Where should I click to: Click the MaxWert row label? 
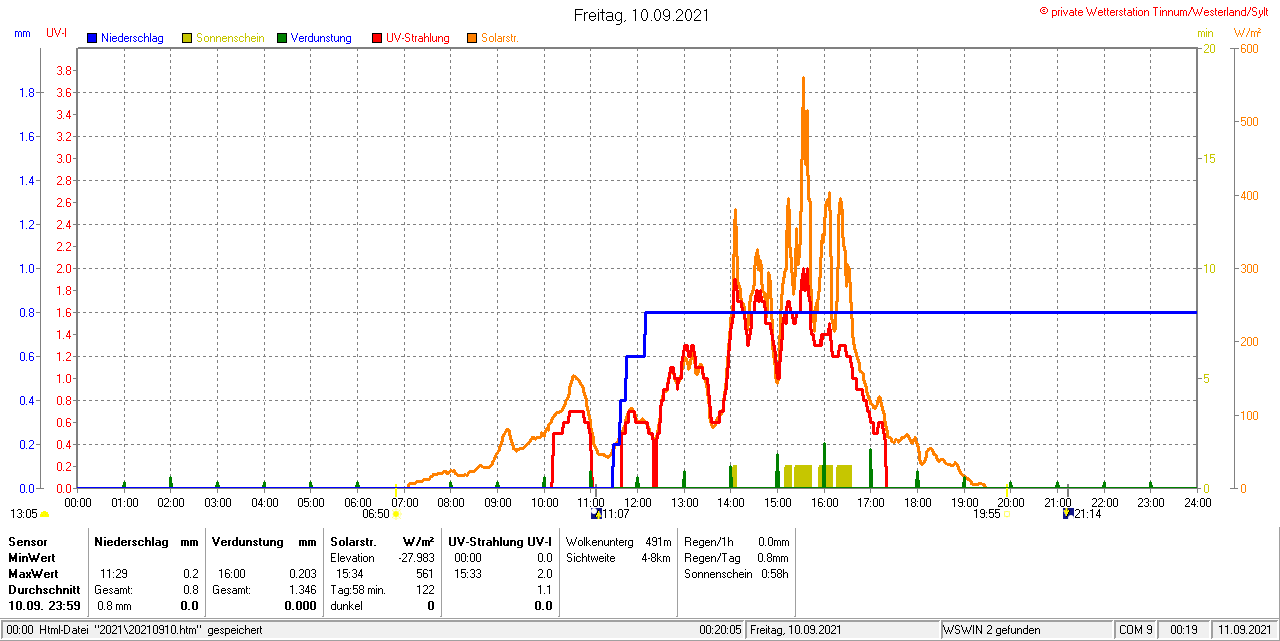[x=32, y=574]
